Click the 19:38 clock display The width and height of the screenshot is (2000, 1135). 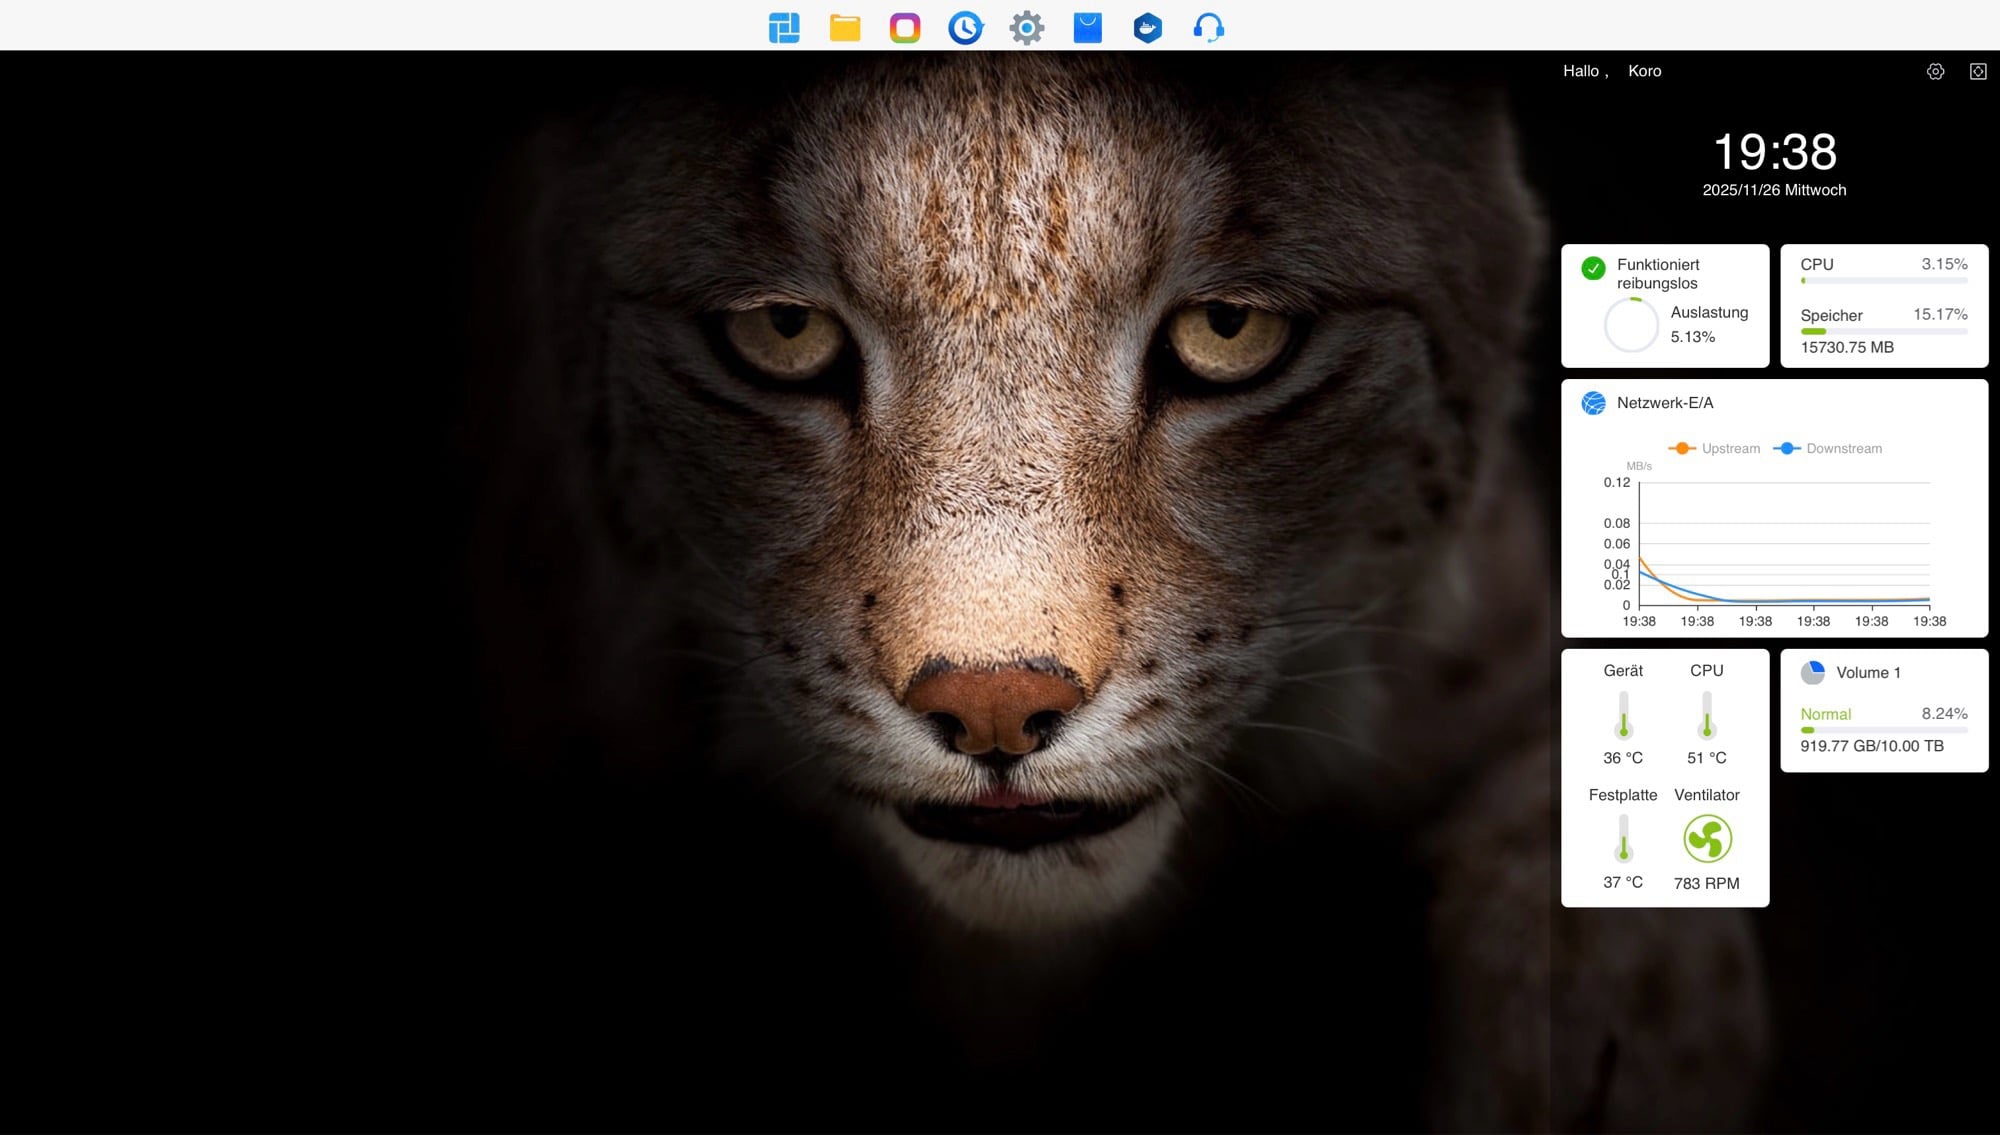1774,153
